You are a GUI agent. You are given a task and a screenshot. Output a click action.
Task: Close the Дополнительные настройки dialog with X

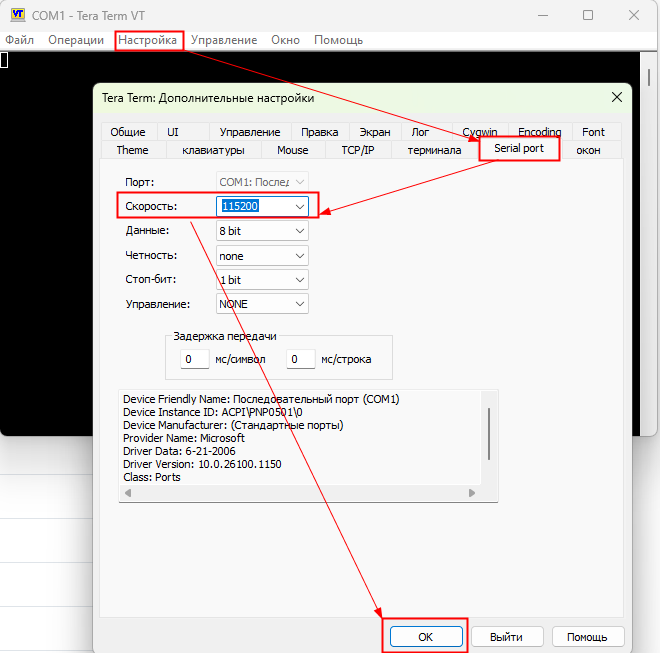[616, 98]
